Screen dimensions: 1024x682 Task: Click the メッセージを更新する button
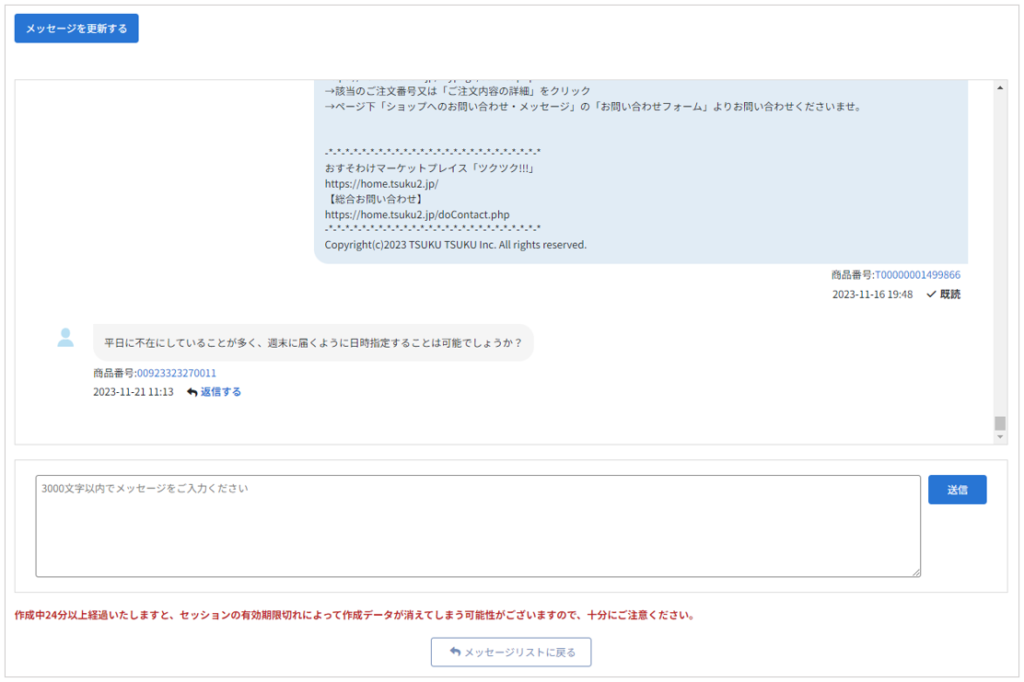(x=76, y=28)
